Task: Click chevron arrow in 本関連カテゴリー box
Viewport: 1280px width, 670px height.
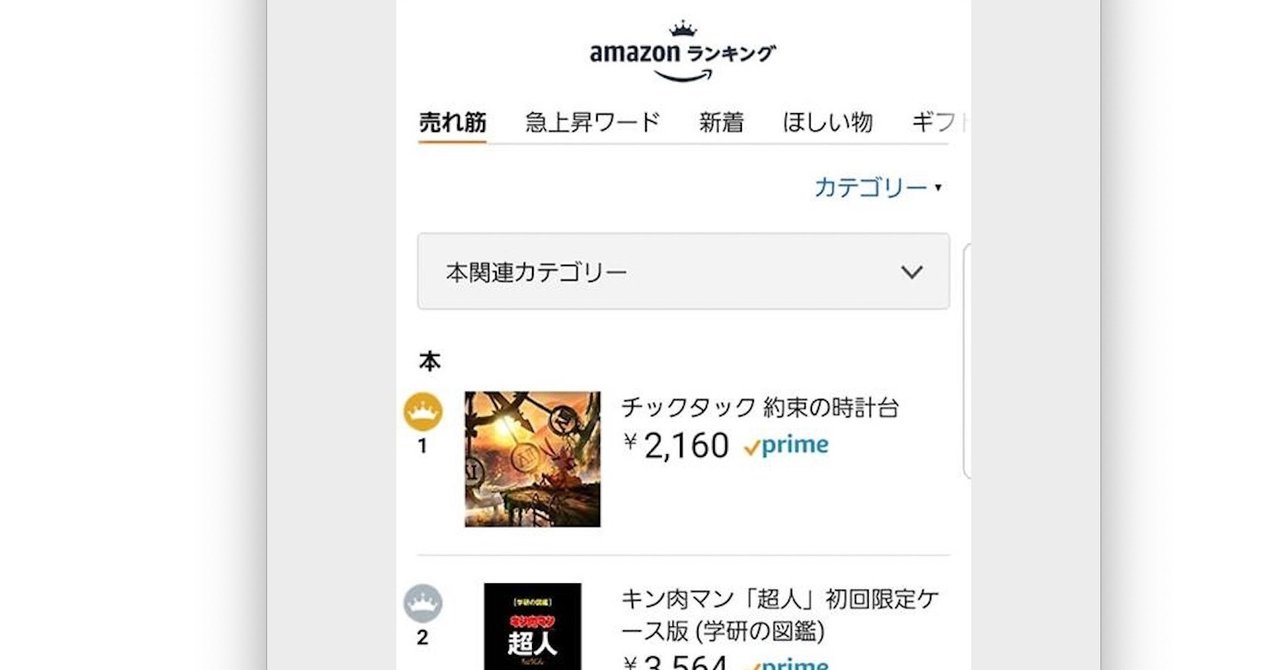Action: click(911, 272)
